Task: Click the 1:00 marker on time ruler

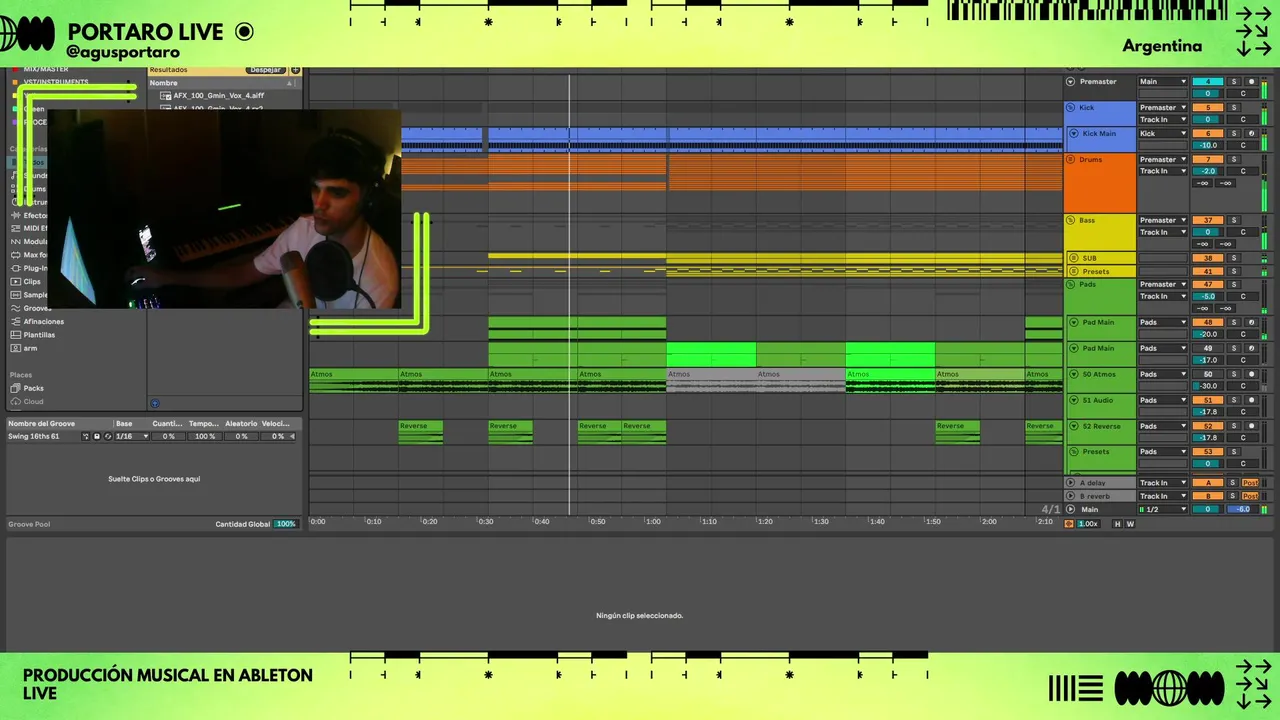Action: [x=653, y=522]
